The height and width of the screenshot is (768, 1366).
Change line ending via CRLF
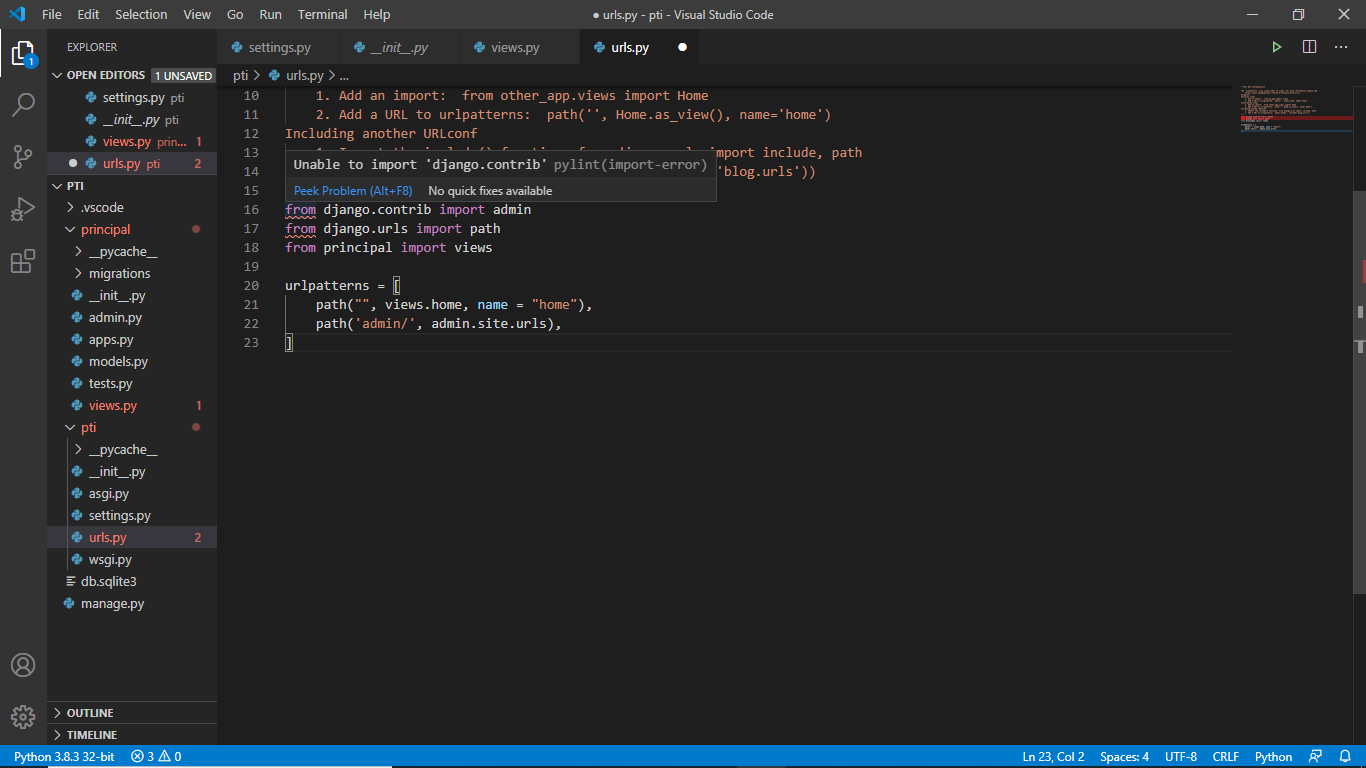[1226, 757]
